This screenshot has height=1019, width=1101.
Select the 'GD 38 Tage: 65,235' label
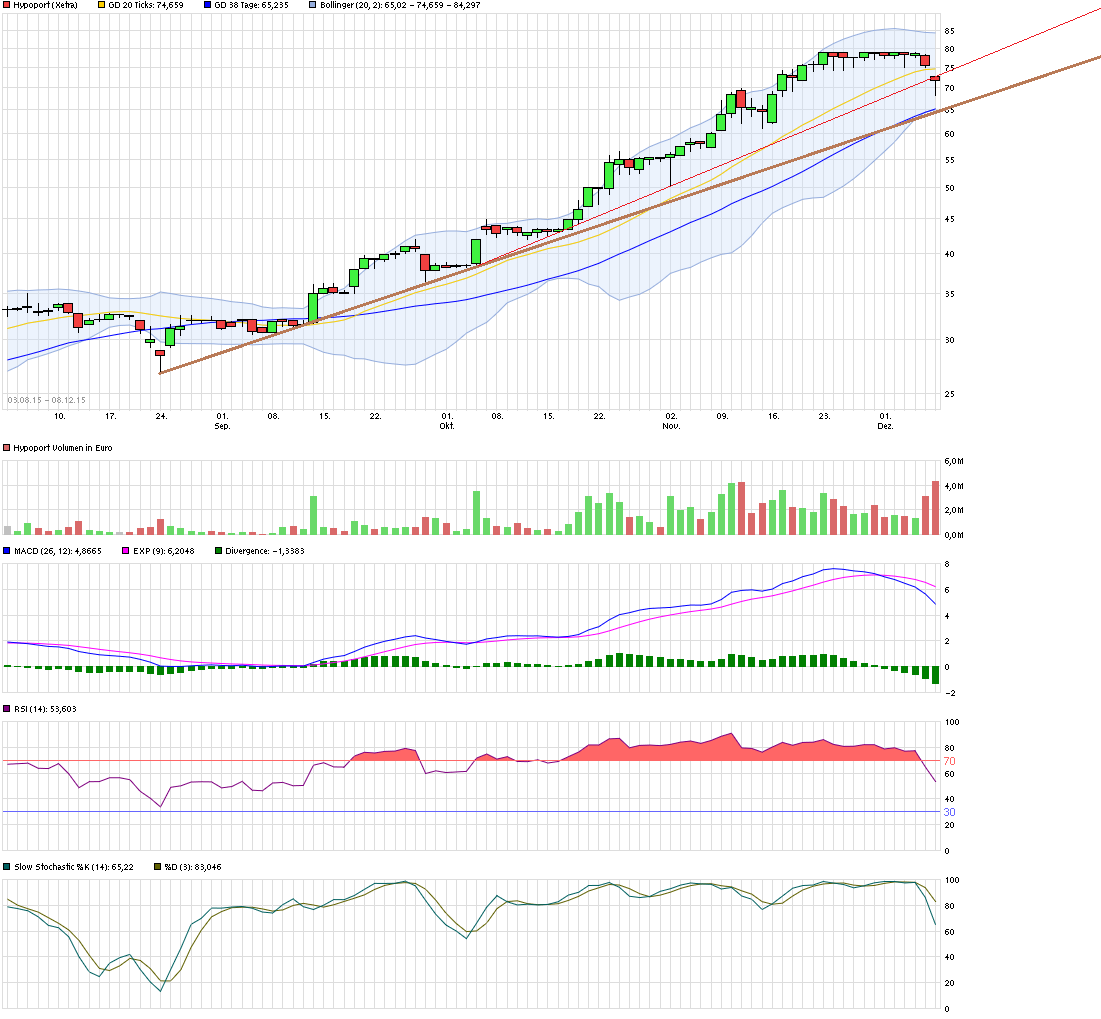coord(251,5)
